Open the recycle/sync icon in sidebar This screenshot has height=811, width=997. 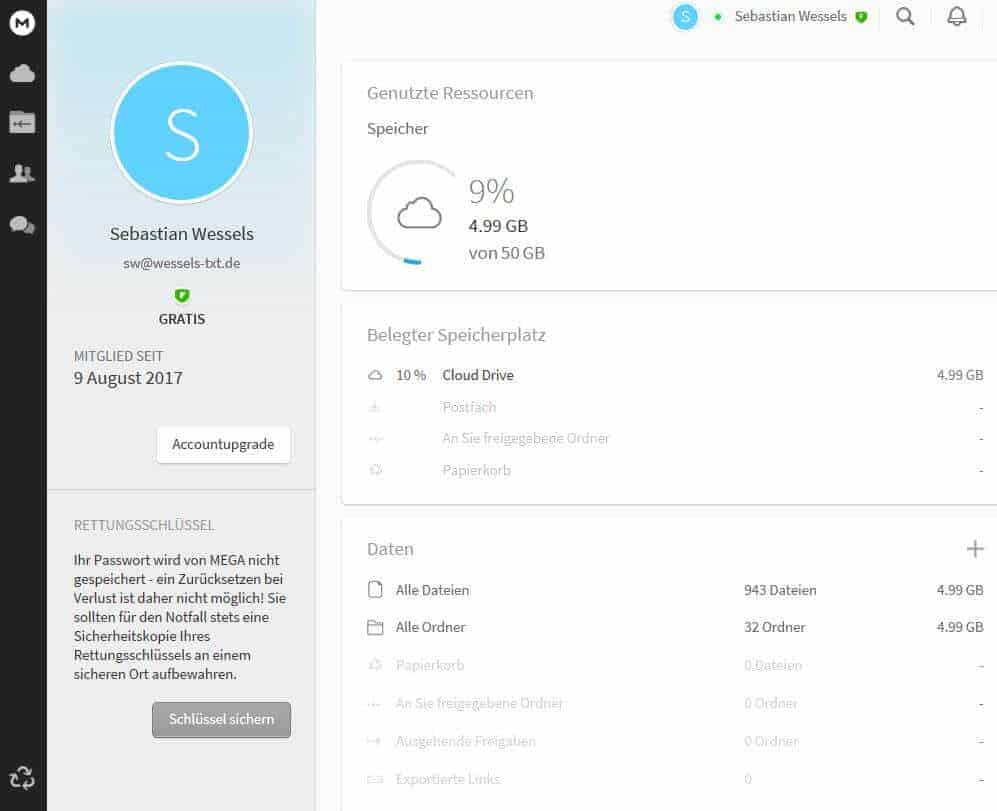[22, 777]
